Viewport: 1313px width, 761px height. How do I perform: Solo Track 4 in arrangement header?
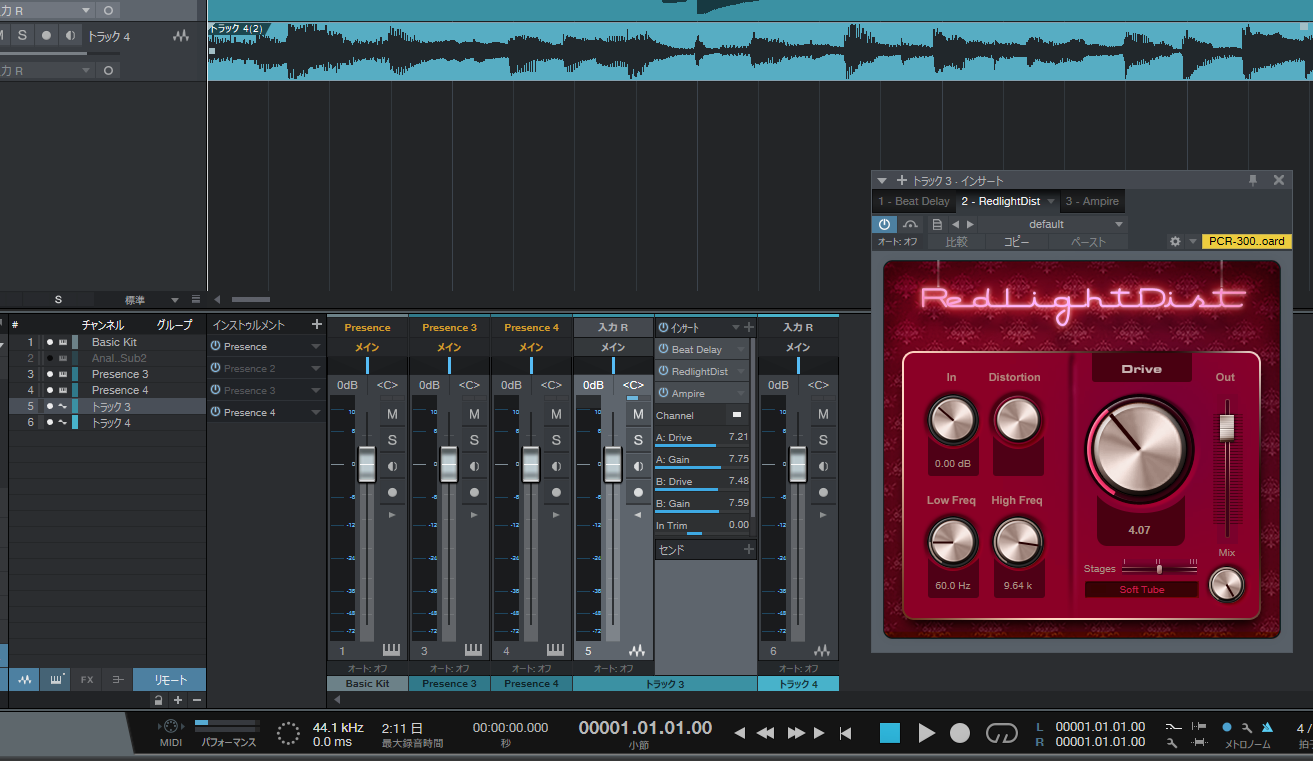click(x=22, y=35)
